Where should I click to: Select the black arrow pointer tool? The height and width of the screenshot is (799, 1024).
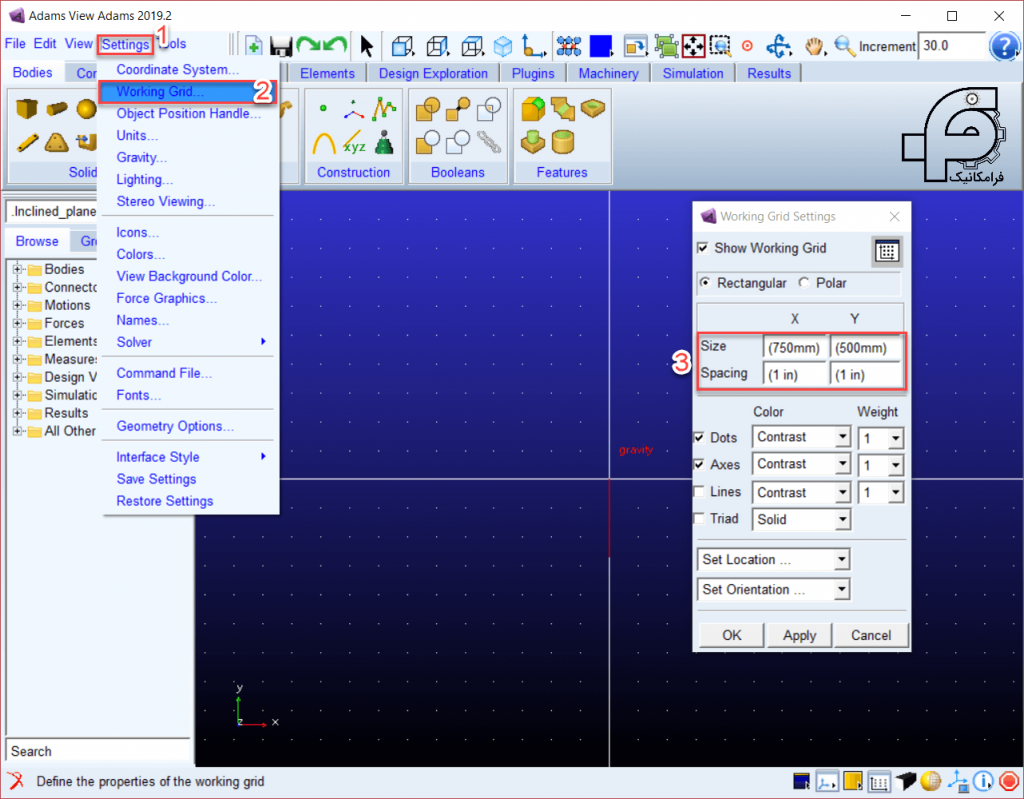(366, 46)
